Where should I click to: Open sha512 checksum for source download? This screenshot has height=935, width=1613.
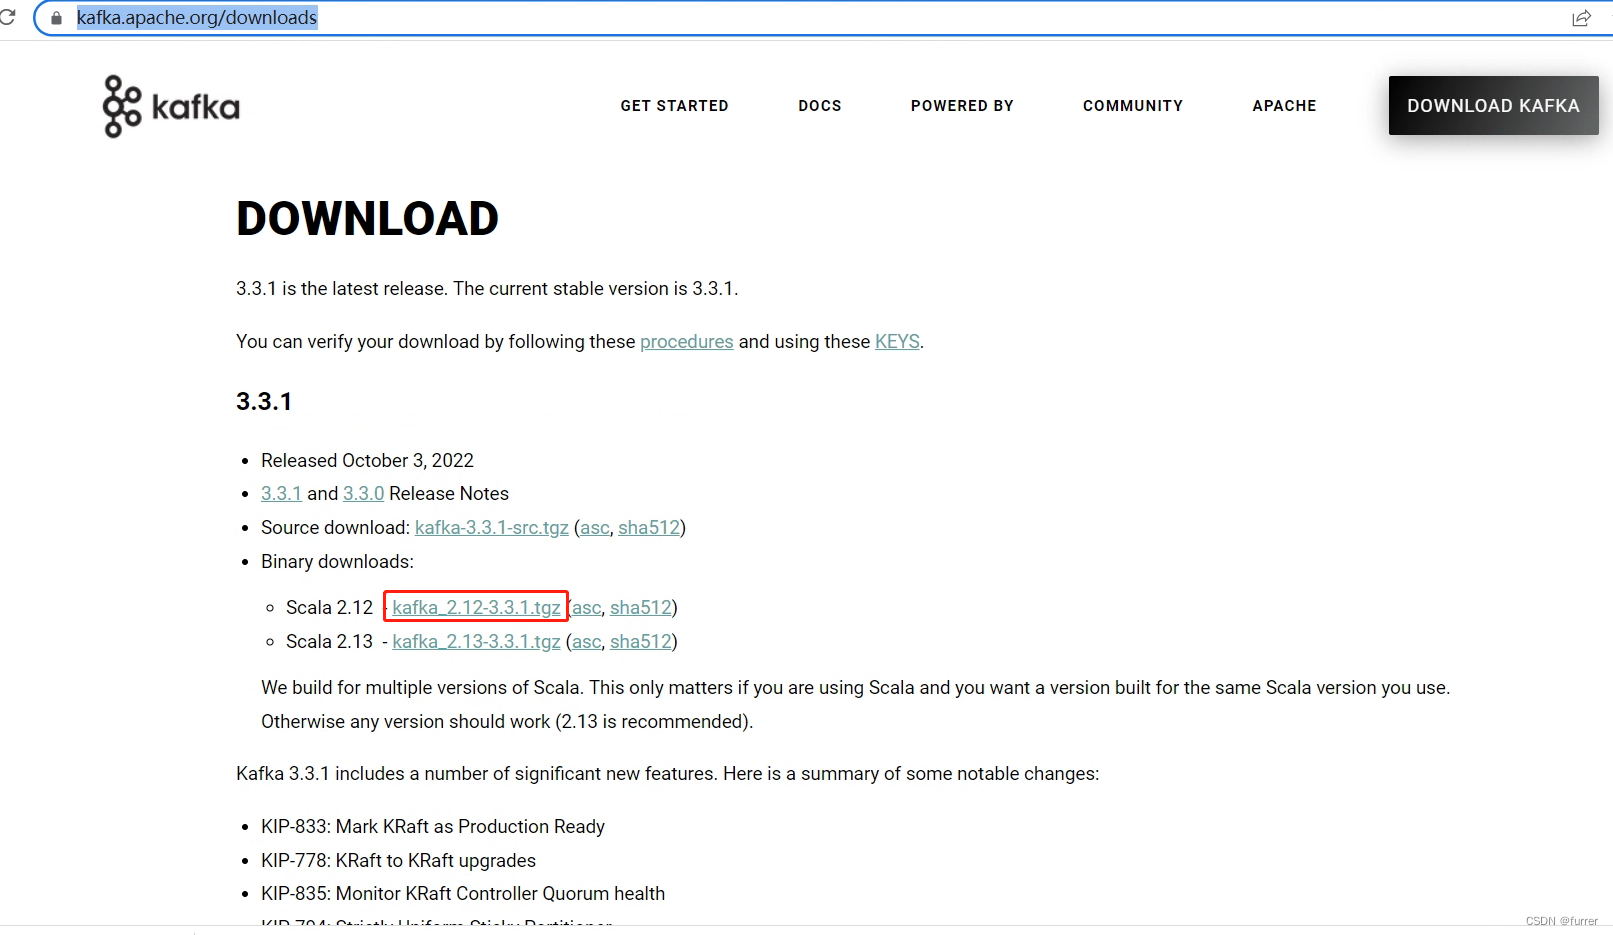[649, 528]
